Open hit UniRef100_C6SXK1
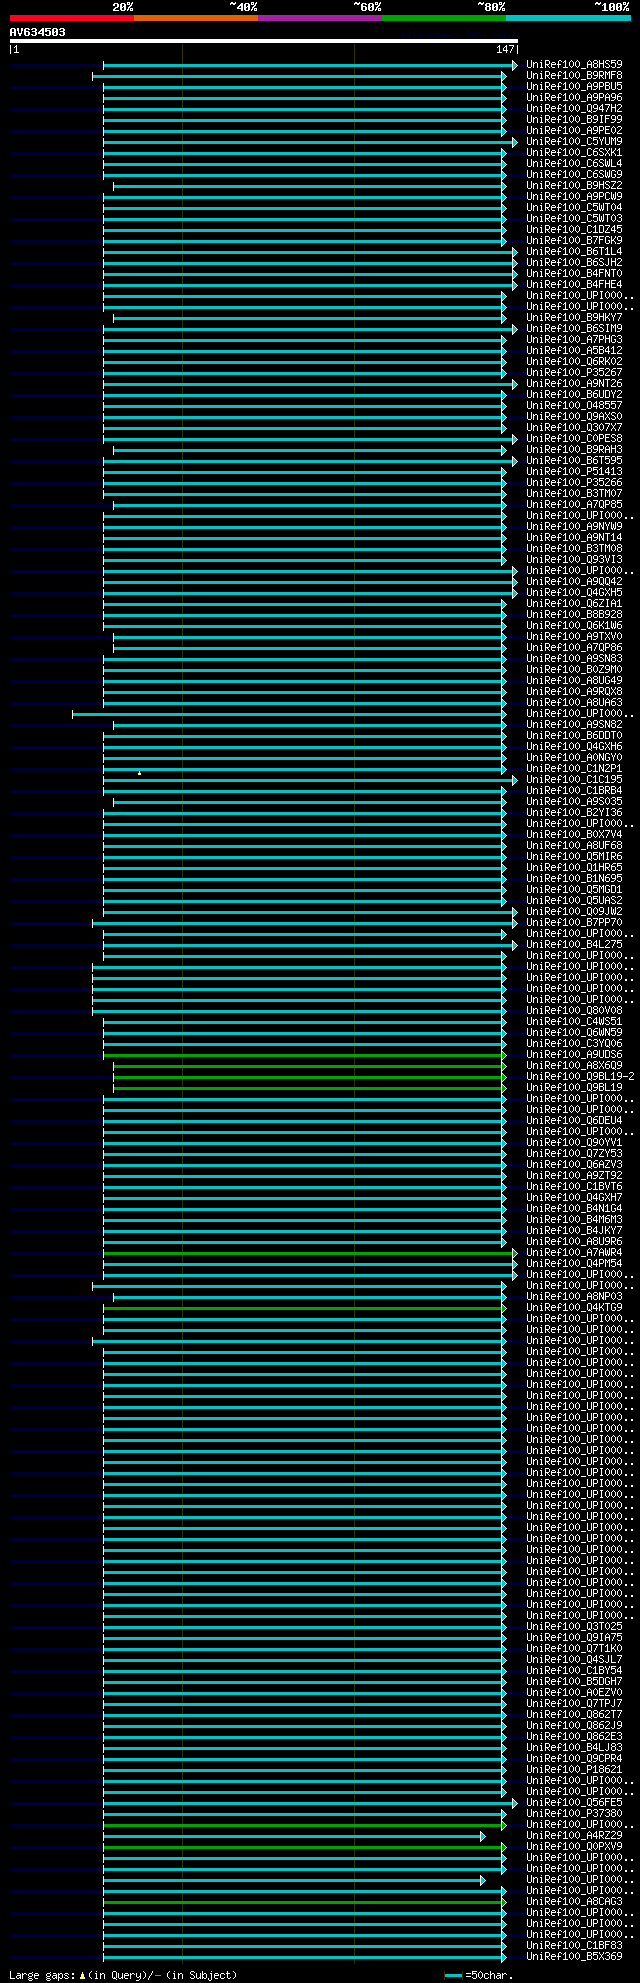The width and height of the screenshot is (640, 1983). pyautogui.click(x=574, y=153)
